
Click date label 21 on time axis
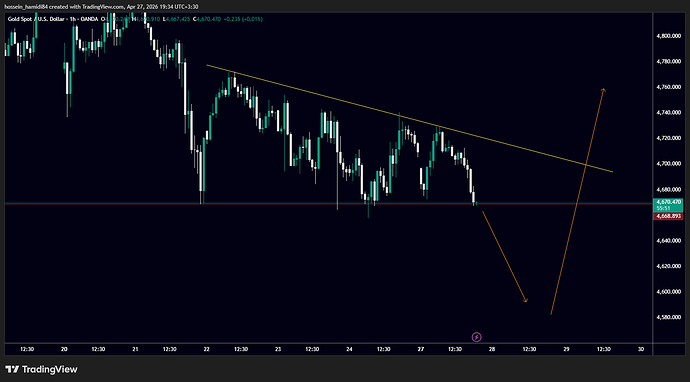(135, 349)
